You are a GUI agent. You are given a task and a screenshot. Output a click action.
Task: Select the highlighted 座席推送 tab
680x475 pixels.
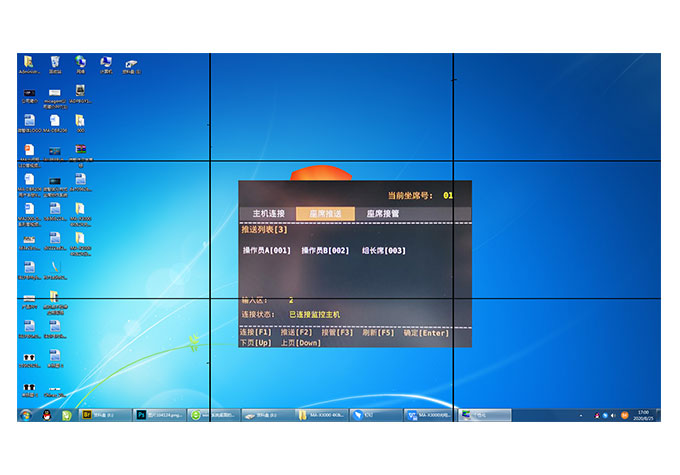[325, 213]
